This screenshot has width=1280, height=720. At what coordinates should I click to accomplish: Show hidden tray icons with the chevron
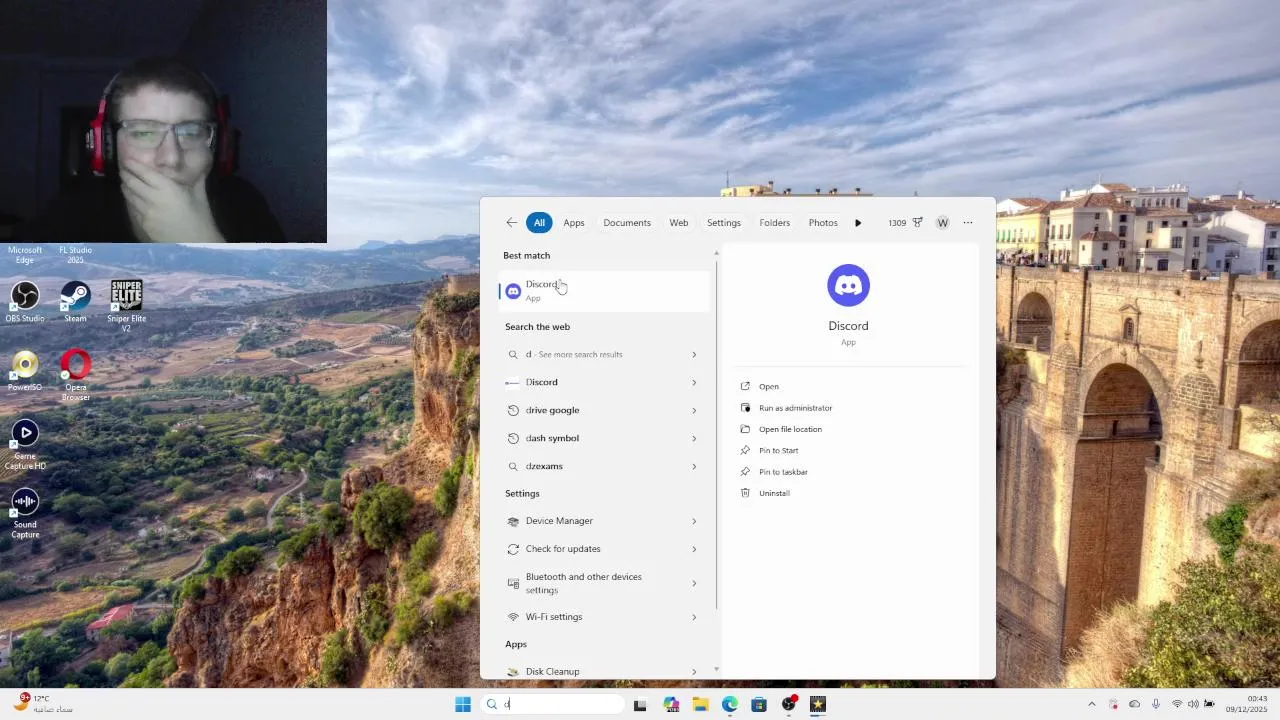[1091, 704]
